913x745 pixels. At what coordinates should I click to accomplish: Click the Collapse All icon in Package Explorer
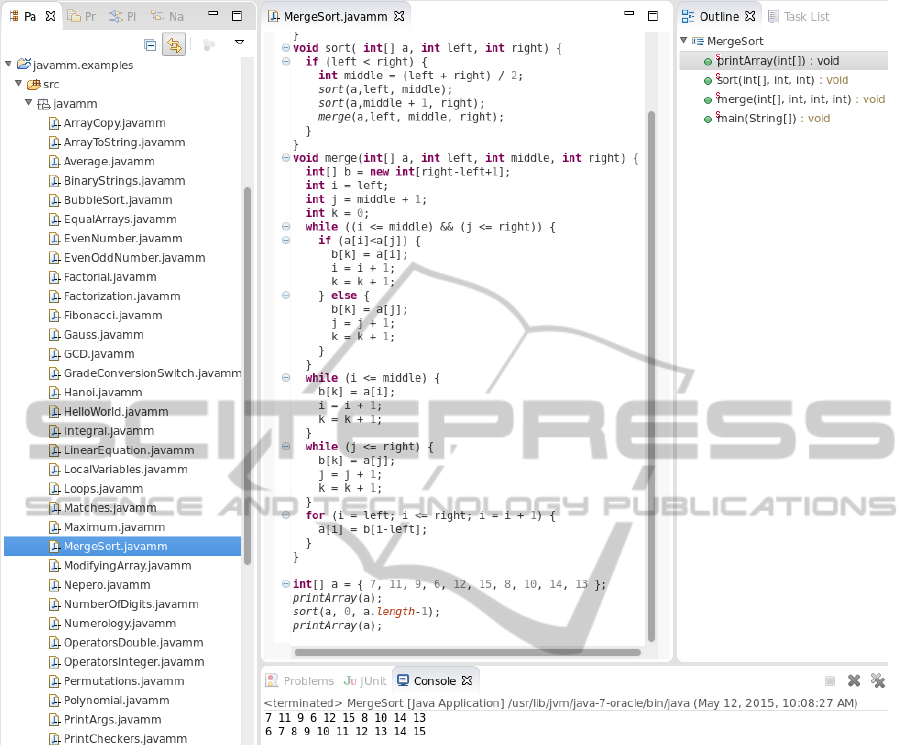tap(150, 45)
